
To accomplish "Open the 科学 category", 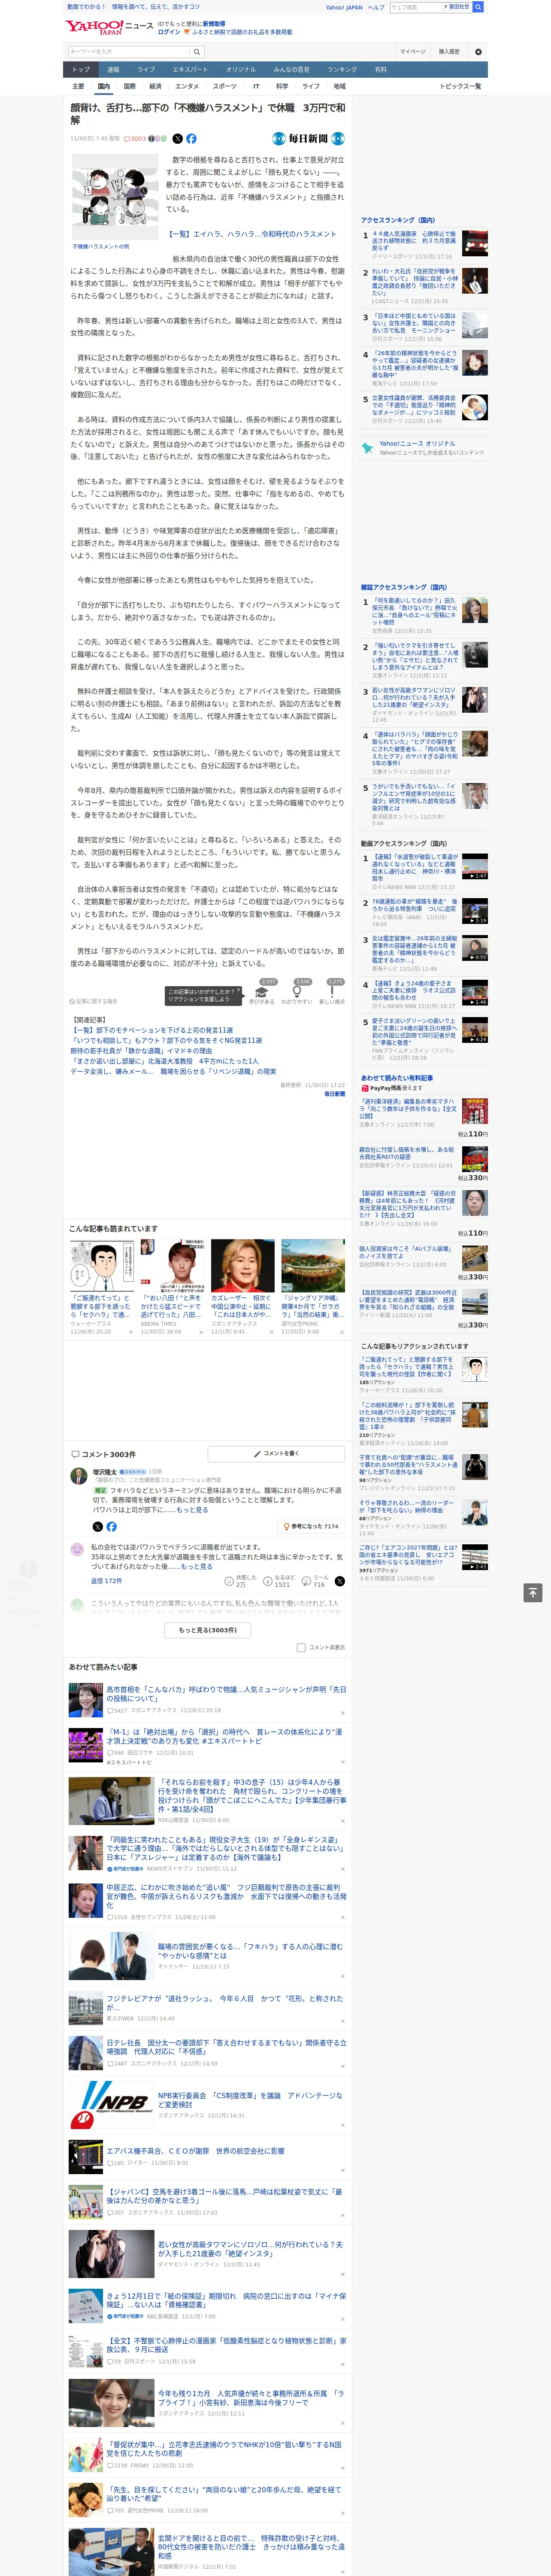I will click(282, 86).
